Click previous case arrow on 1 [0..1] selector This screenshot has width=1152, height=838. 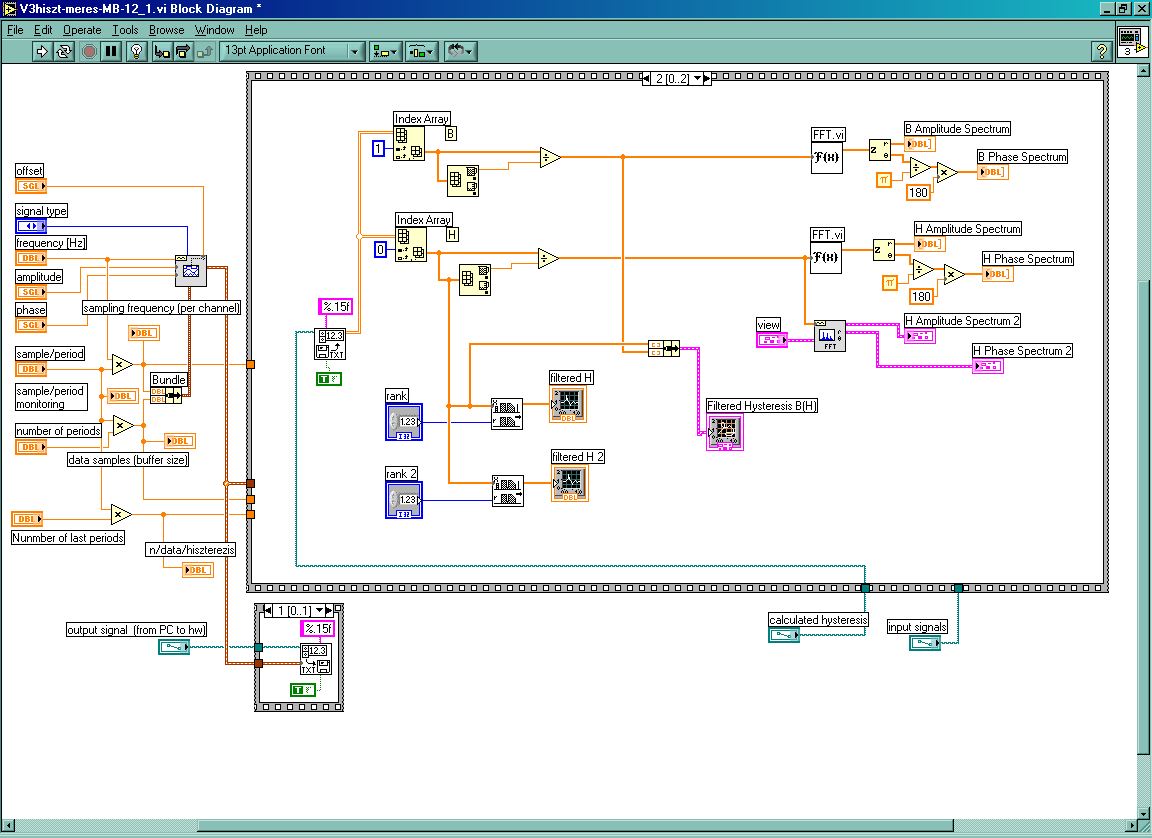pos(267,610)
